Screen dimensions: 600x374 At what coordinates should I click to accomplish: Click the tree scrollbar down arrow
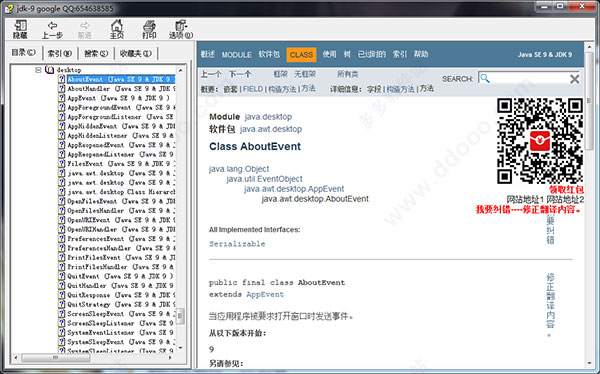click(181, 348)
